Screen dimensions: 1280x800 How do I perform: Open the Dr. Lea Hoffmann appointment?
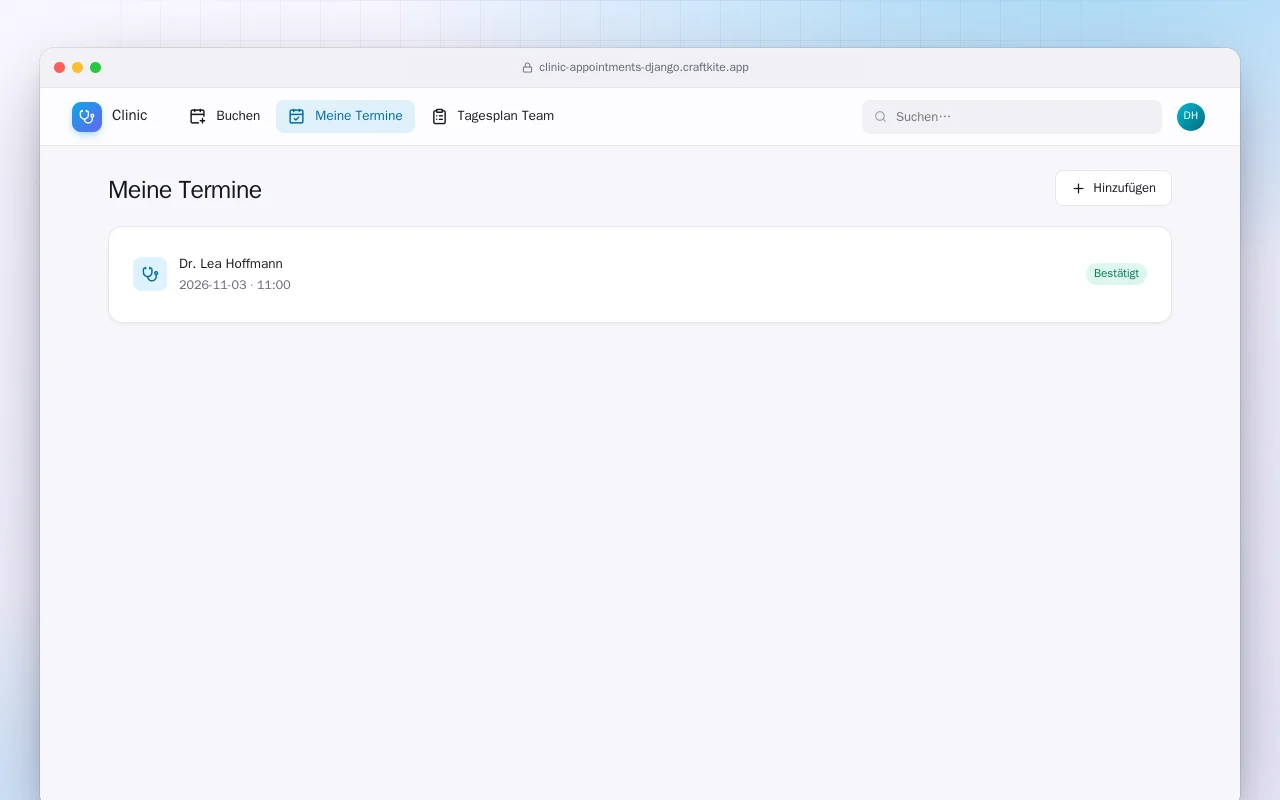(640, 274)
